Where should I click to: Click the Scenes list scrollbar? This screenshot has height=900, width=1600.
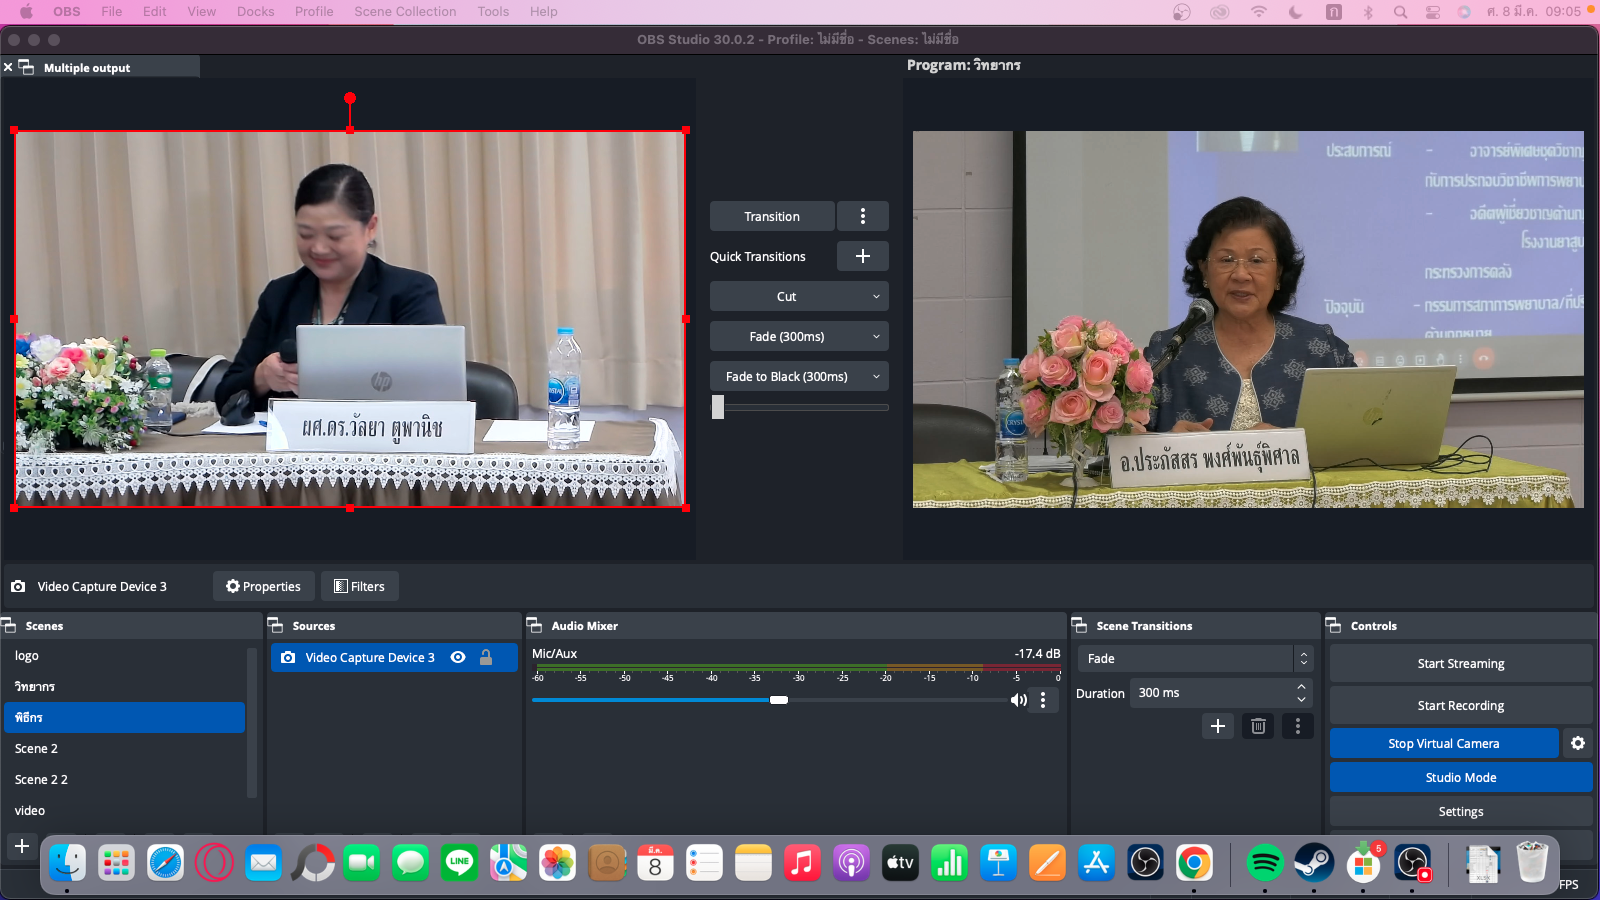tap(252, 722)
